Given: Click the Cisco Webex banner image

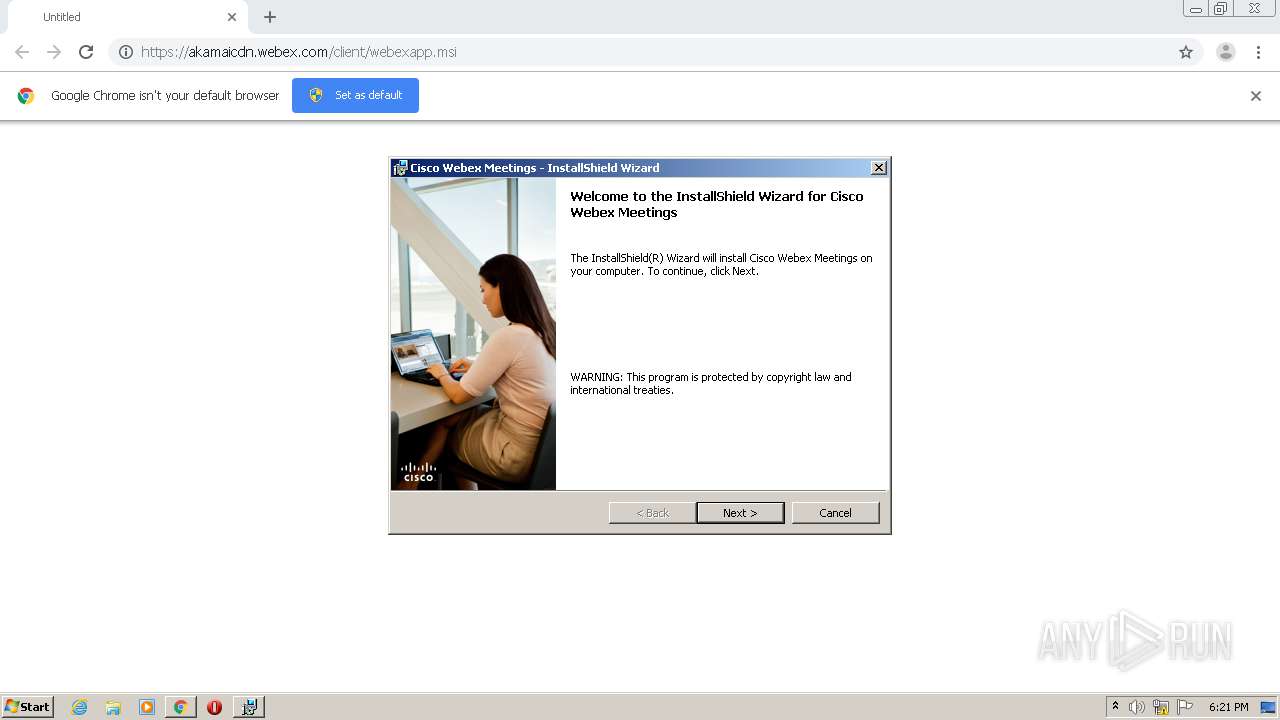Looking at the screenshot, I should 473,334.
